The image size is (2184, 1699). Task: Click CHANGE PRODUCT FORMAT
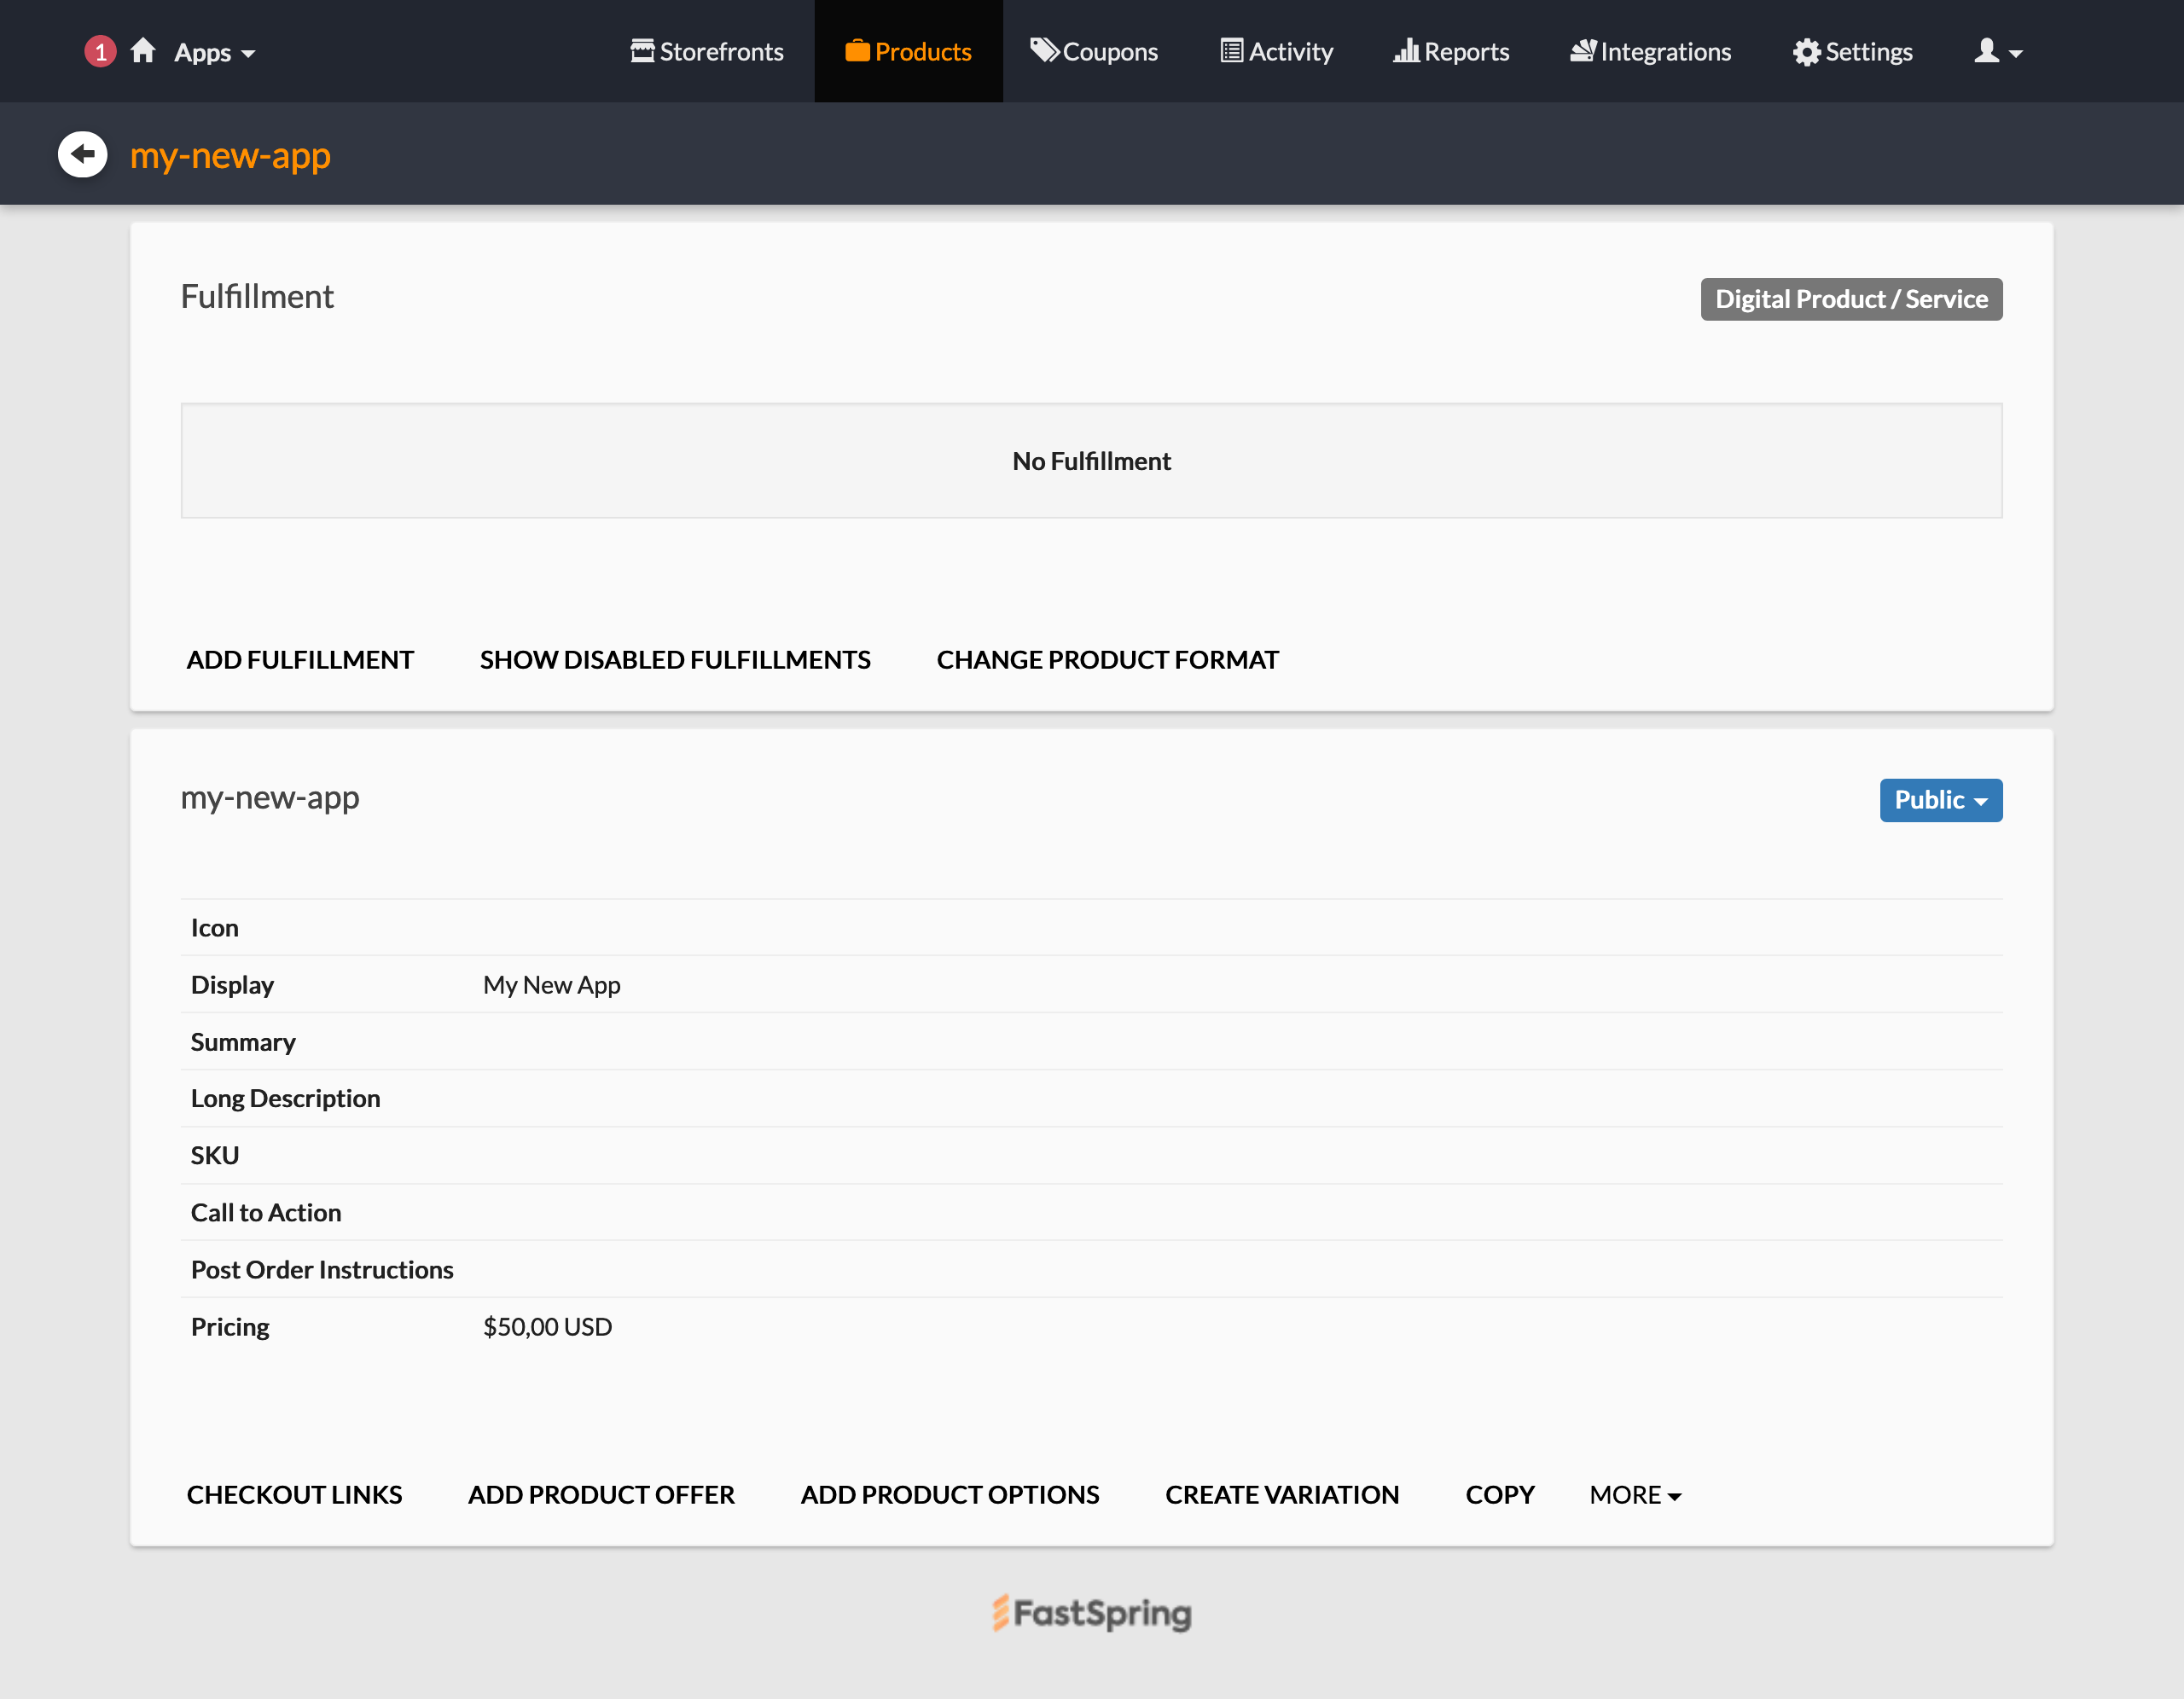point(1107,659)
